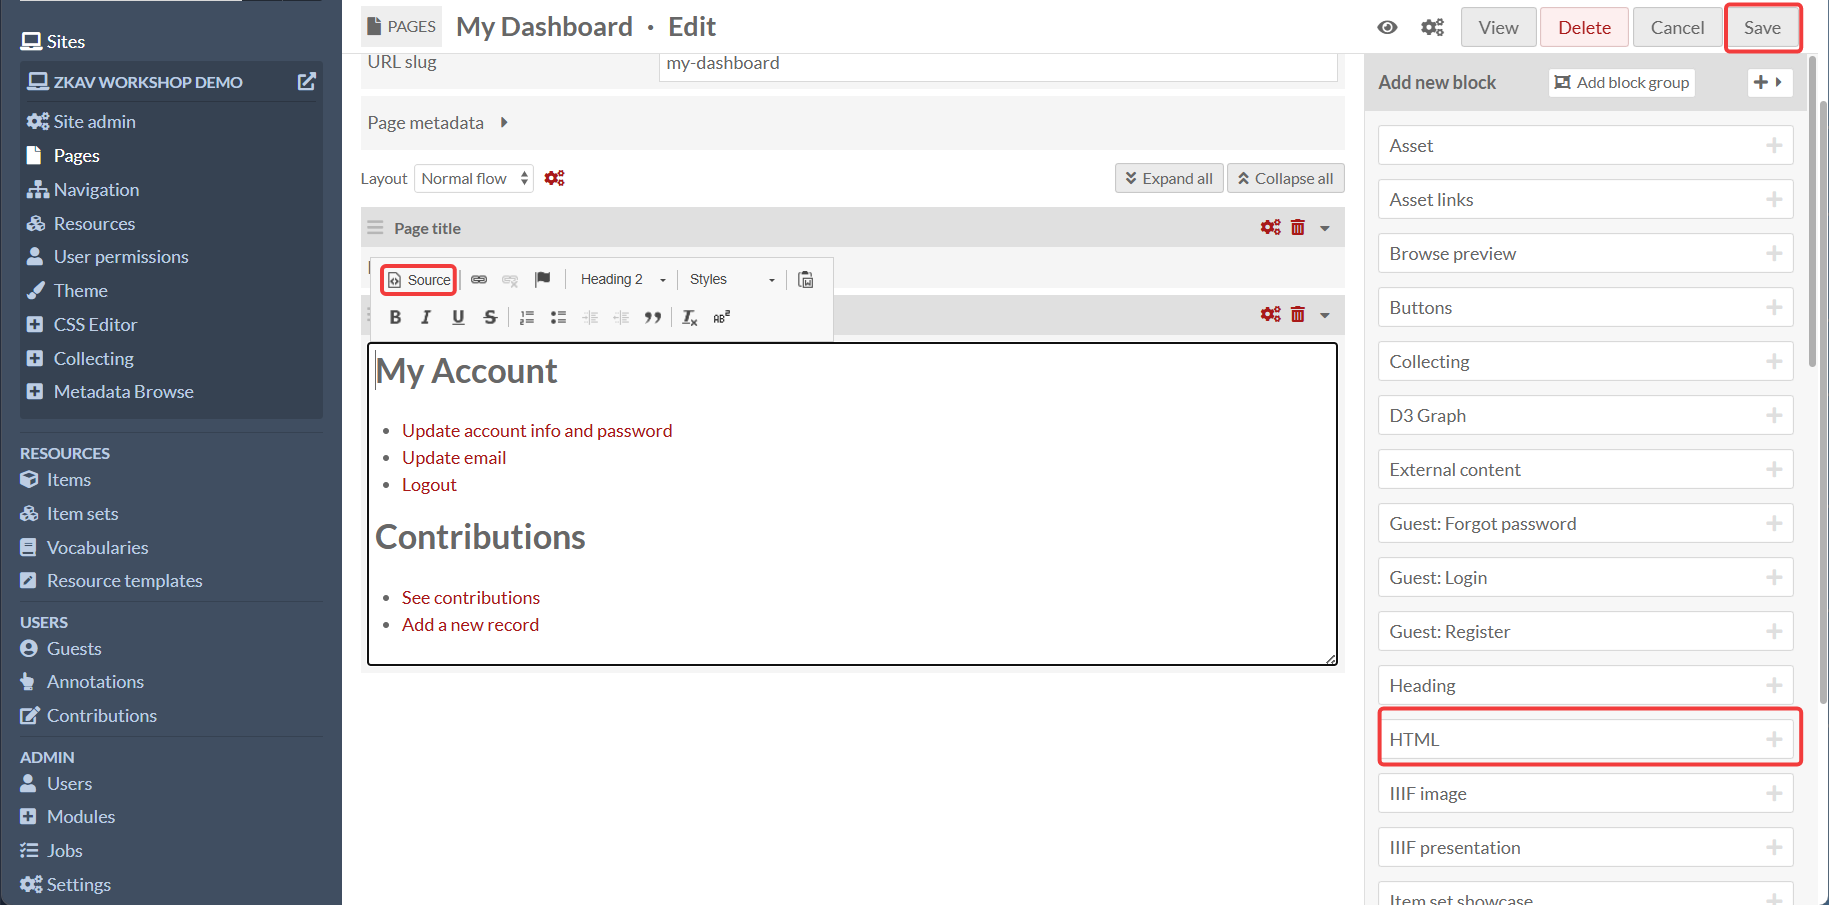Click the 'See contributions' link in the editor

point(471,598)
